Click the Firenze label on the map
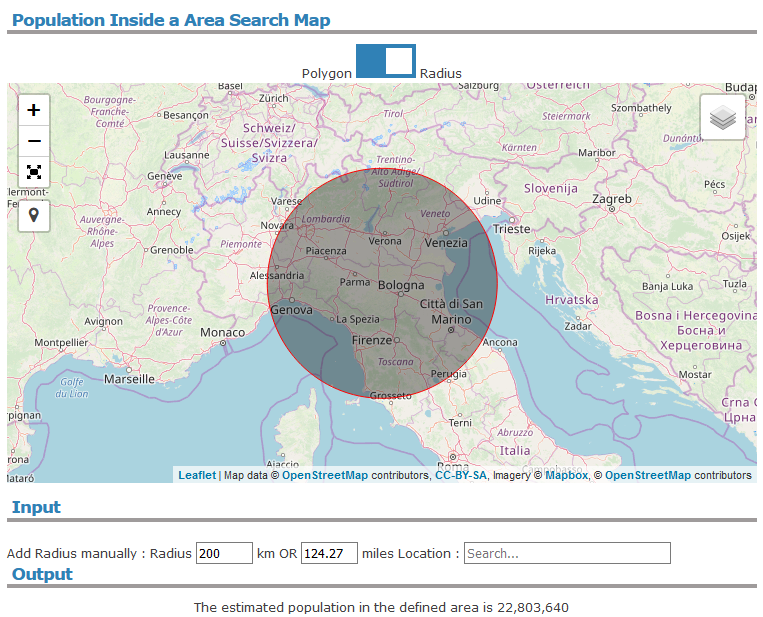 tap(372, 341)
